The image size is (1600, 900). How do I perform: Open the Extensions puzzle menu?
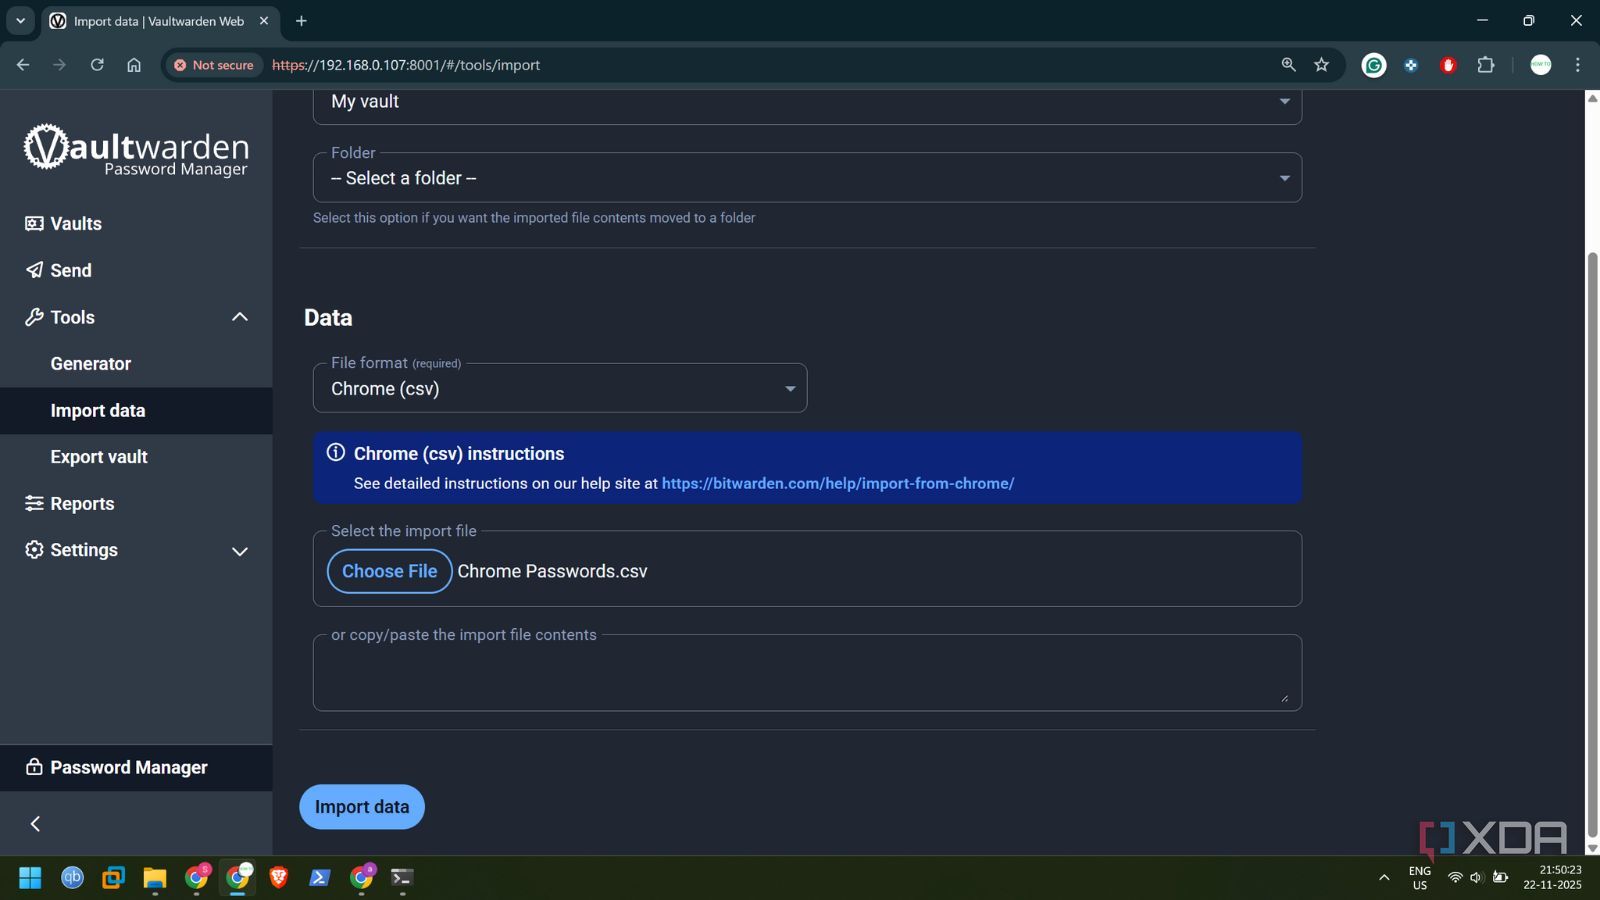pos(1486,65)
